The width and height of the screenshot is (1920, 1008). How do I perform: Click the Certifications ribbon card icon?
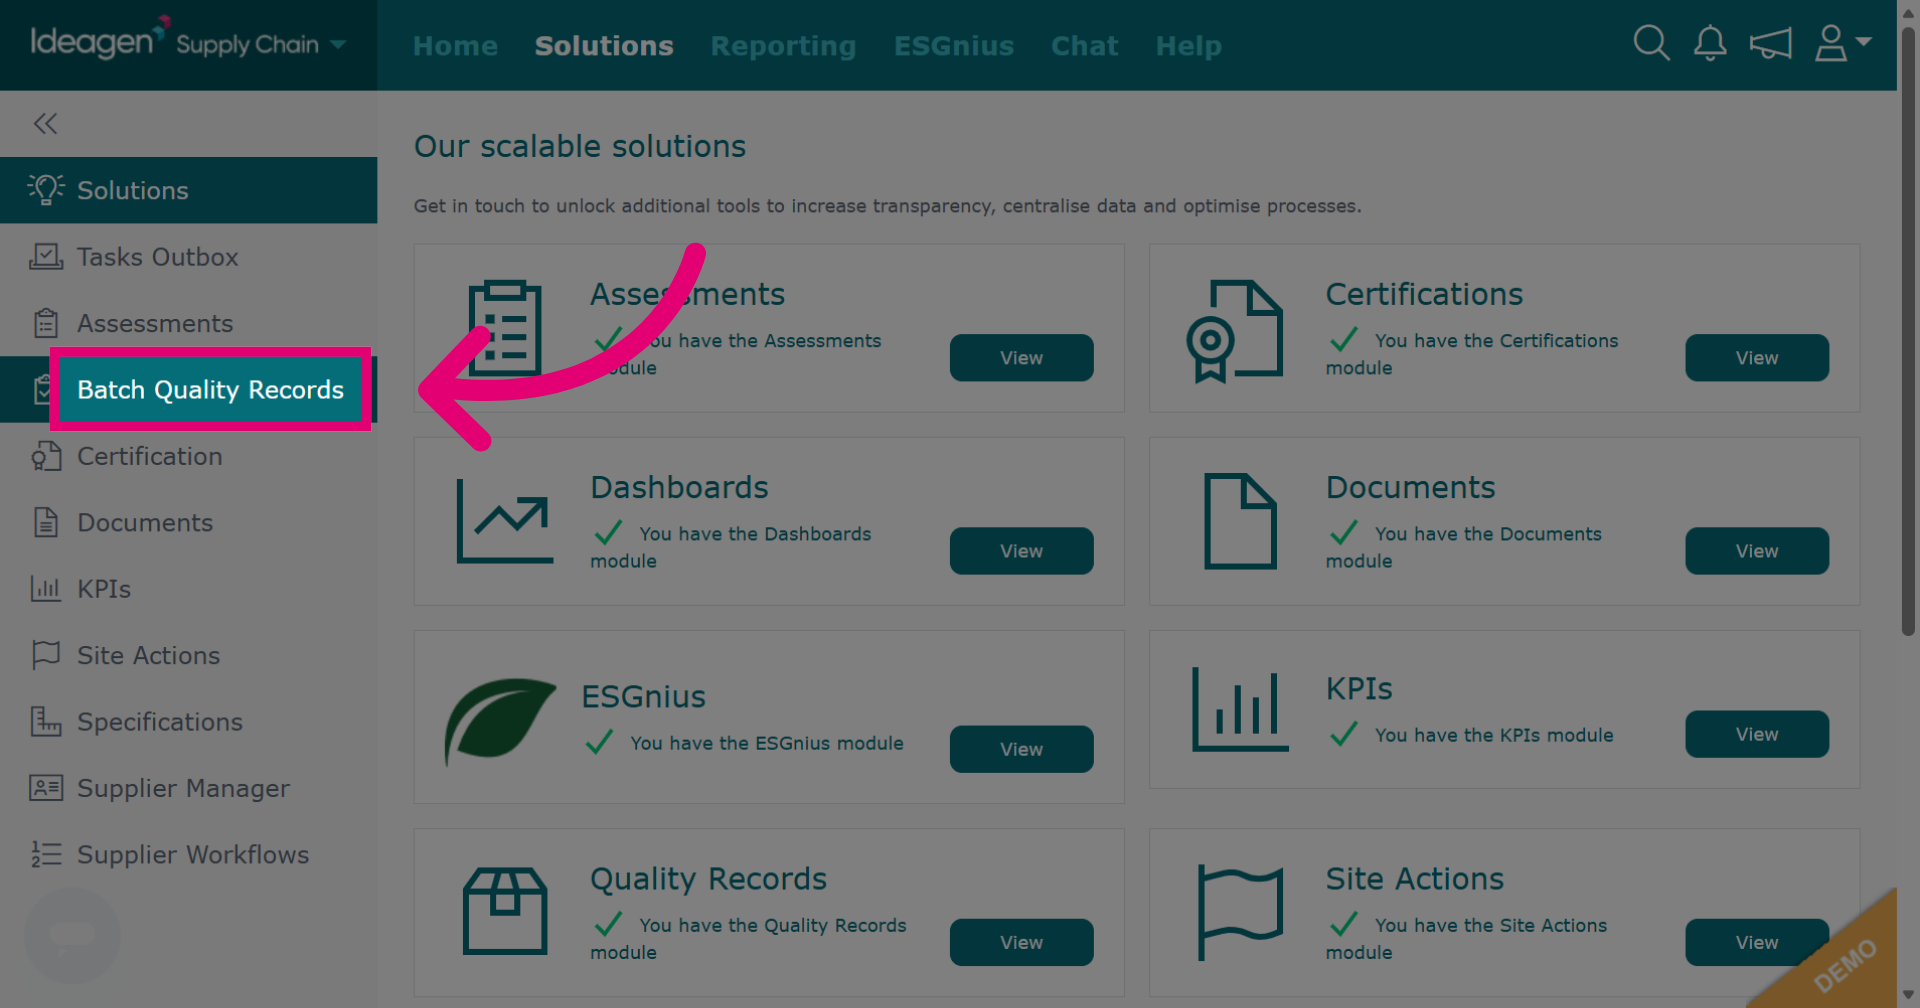point(1234,330)
